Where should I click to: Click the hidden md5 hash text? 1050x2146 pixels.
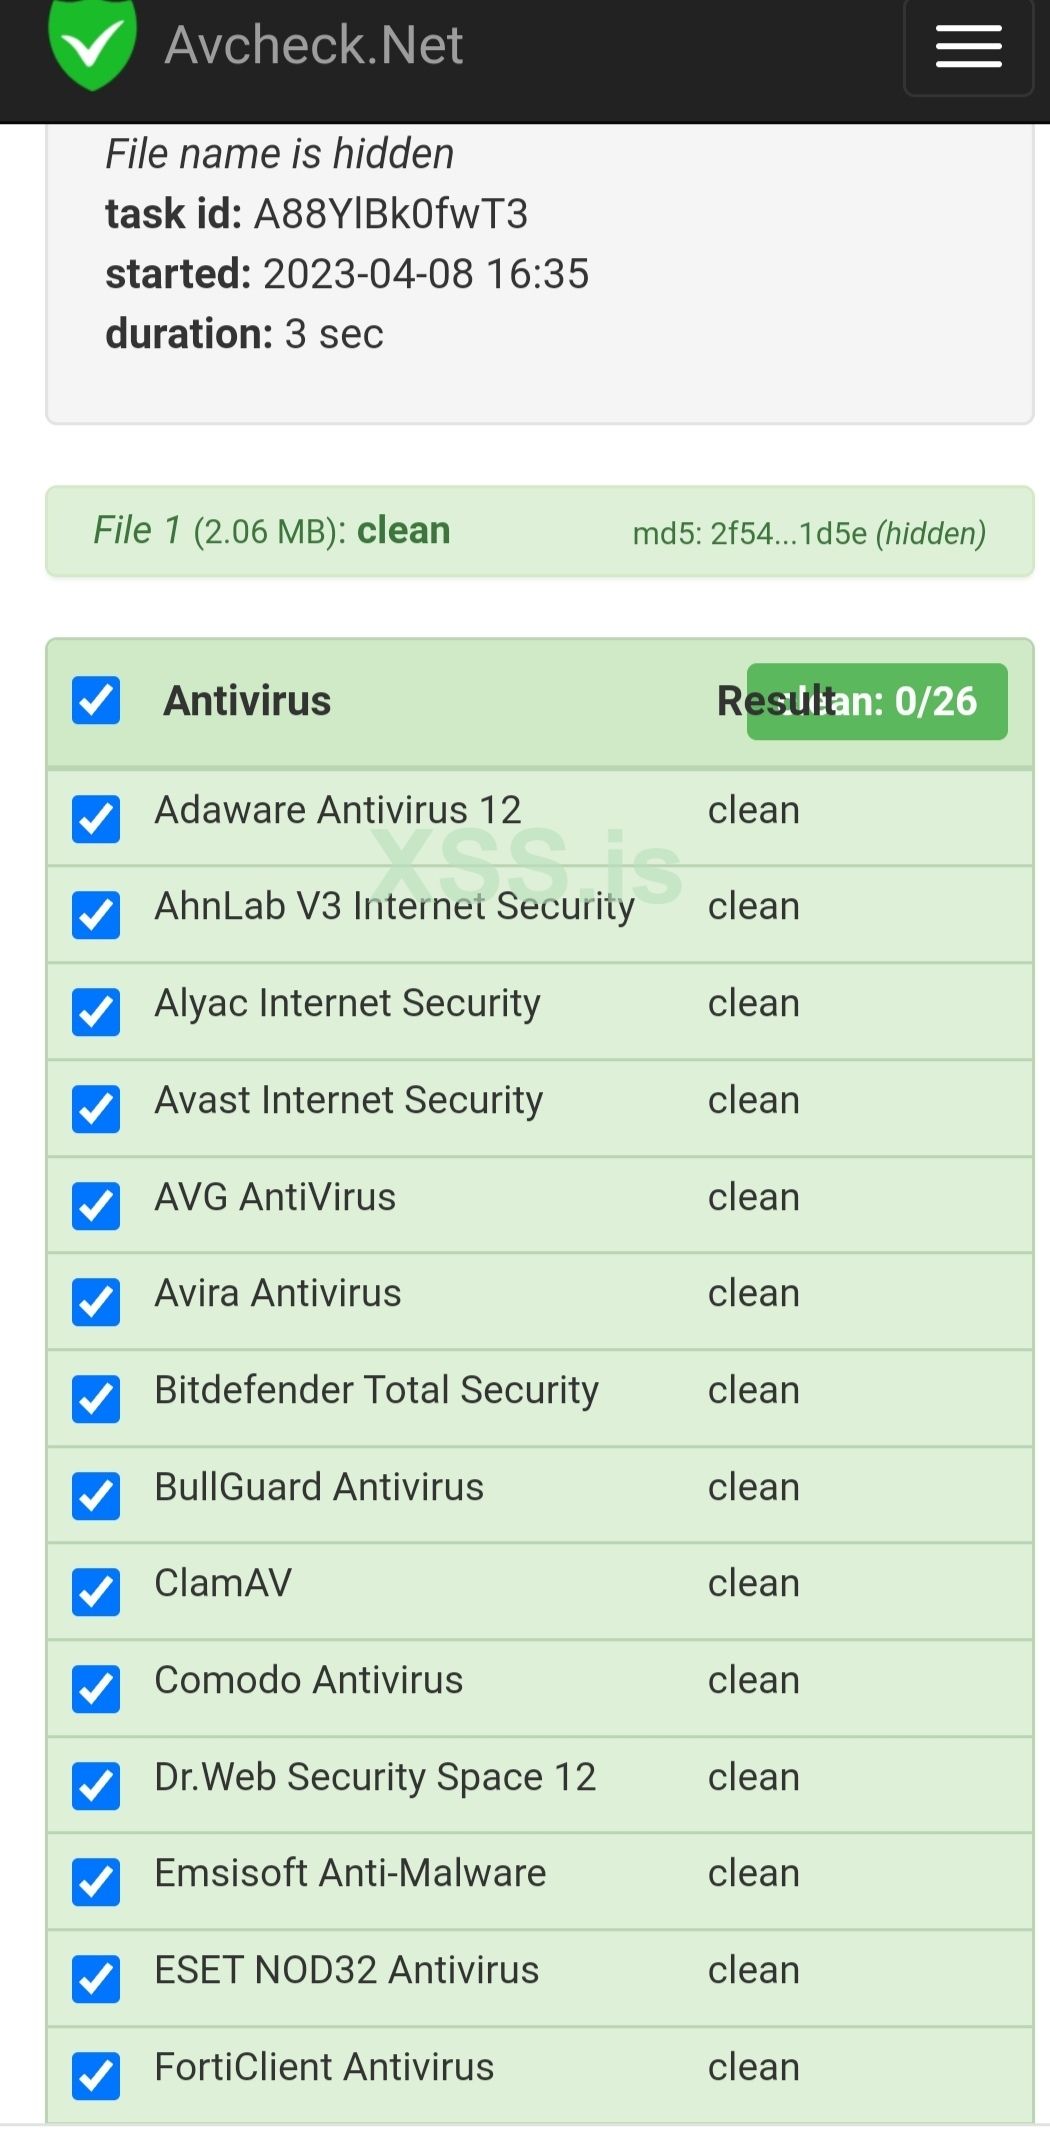click(809, 534)
